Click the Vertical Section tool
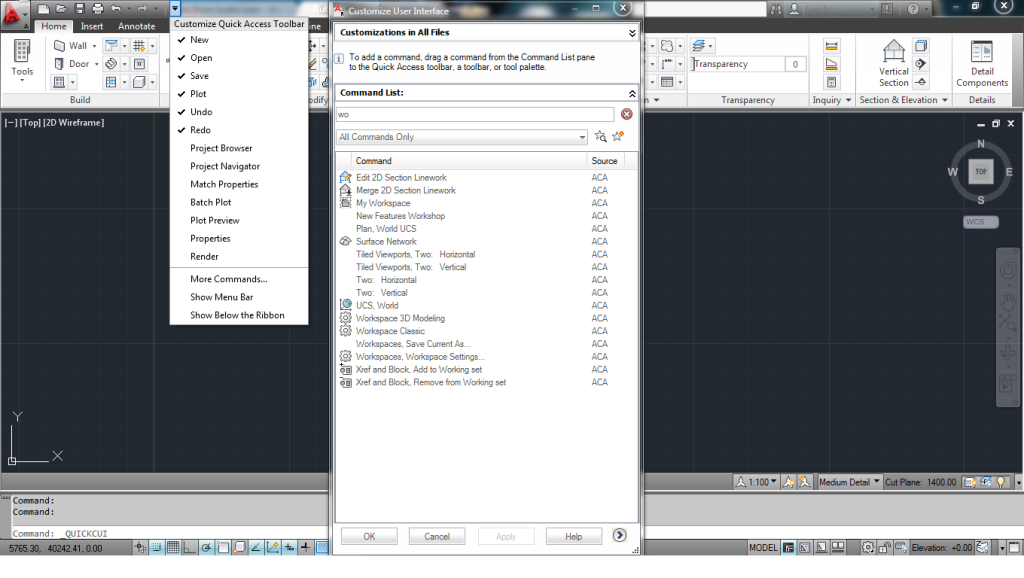 tap(893, 63)
